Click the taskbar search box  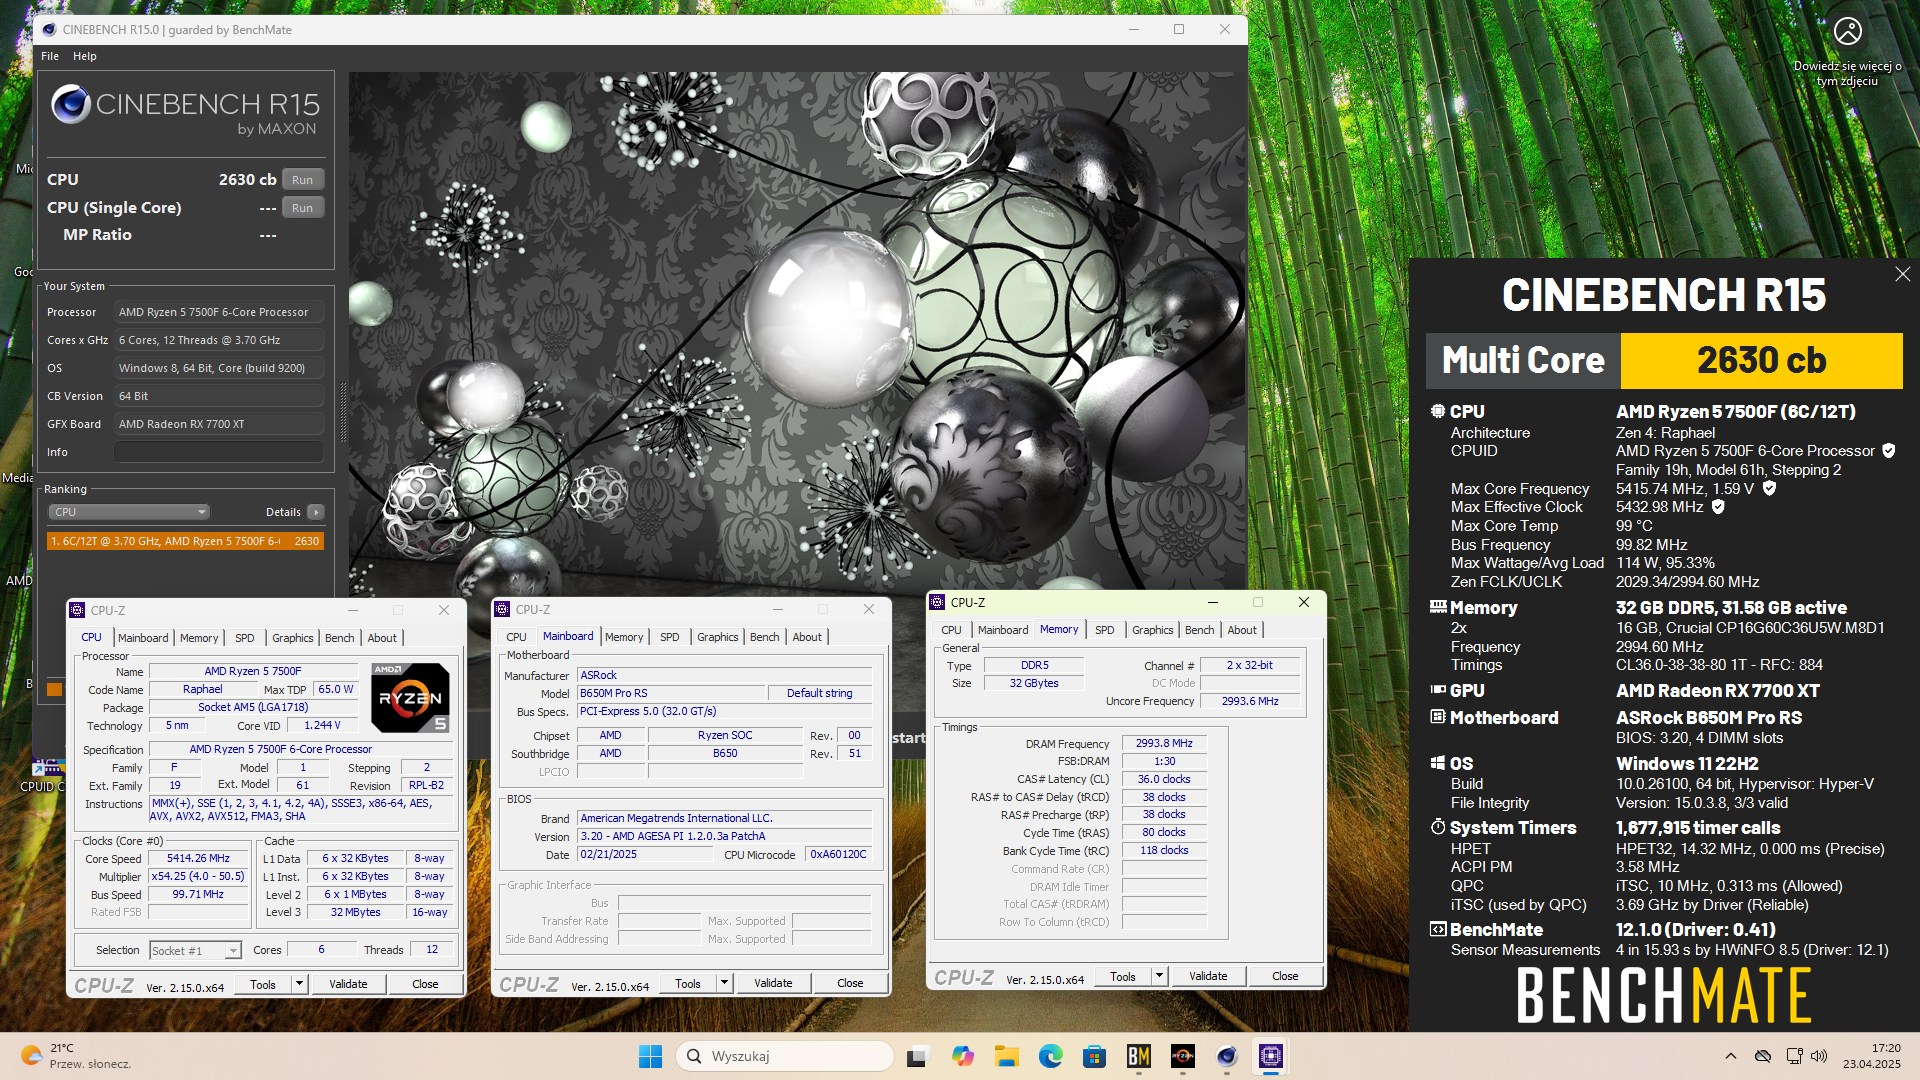pos(785,1056)
